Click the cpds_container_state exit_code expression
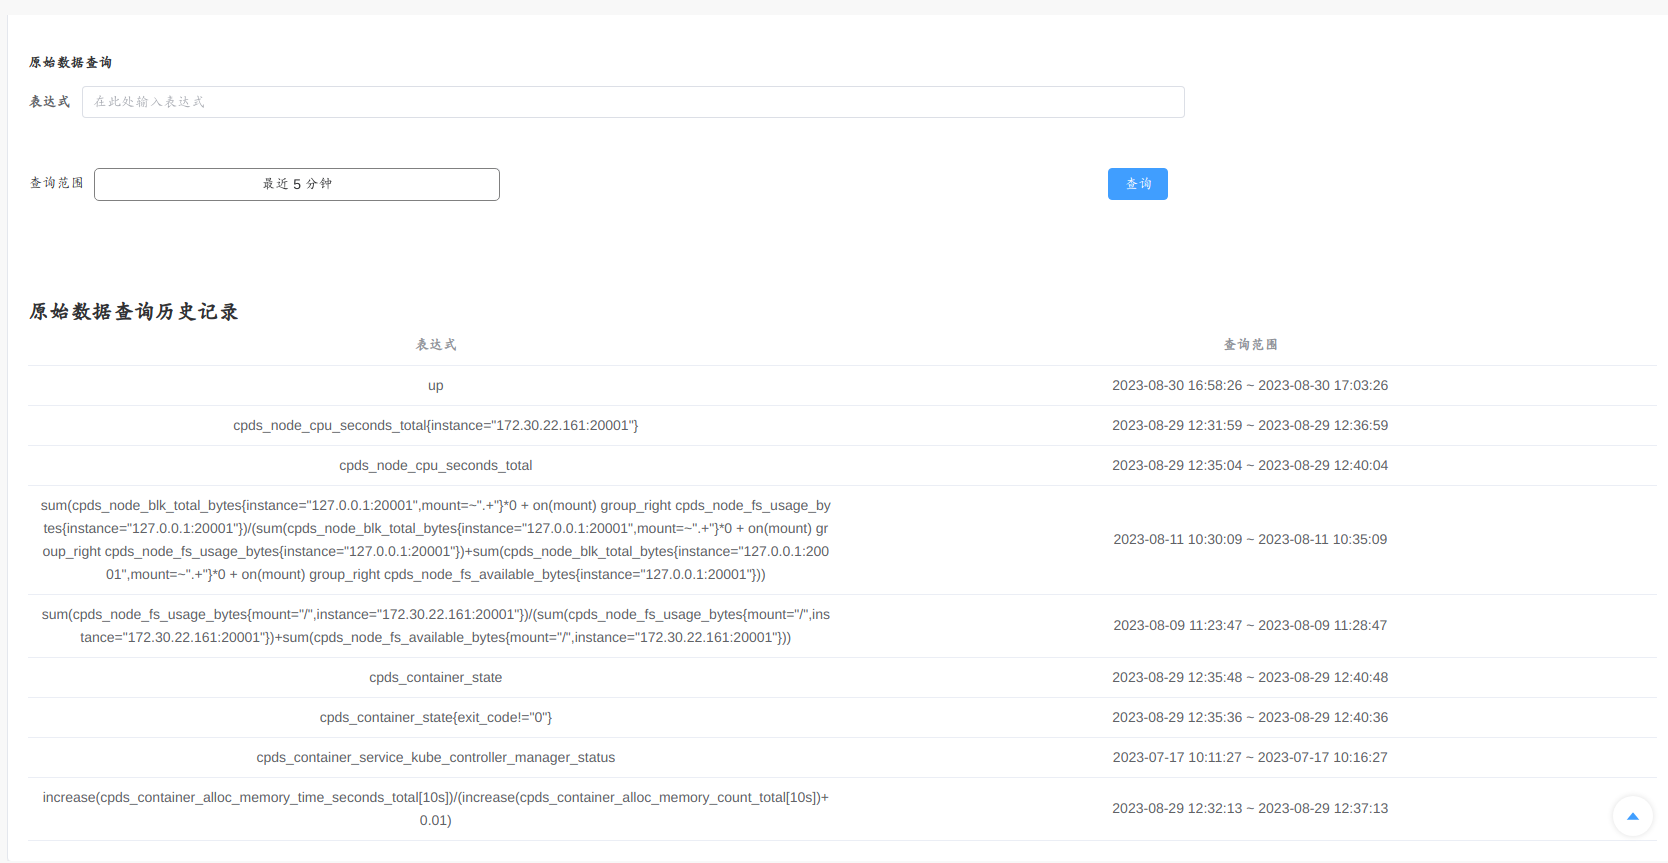 435,718
